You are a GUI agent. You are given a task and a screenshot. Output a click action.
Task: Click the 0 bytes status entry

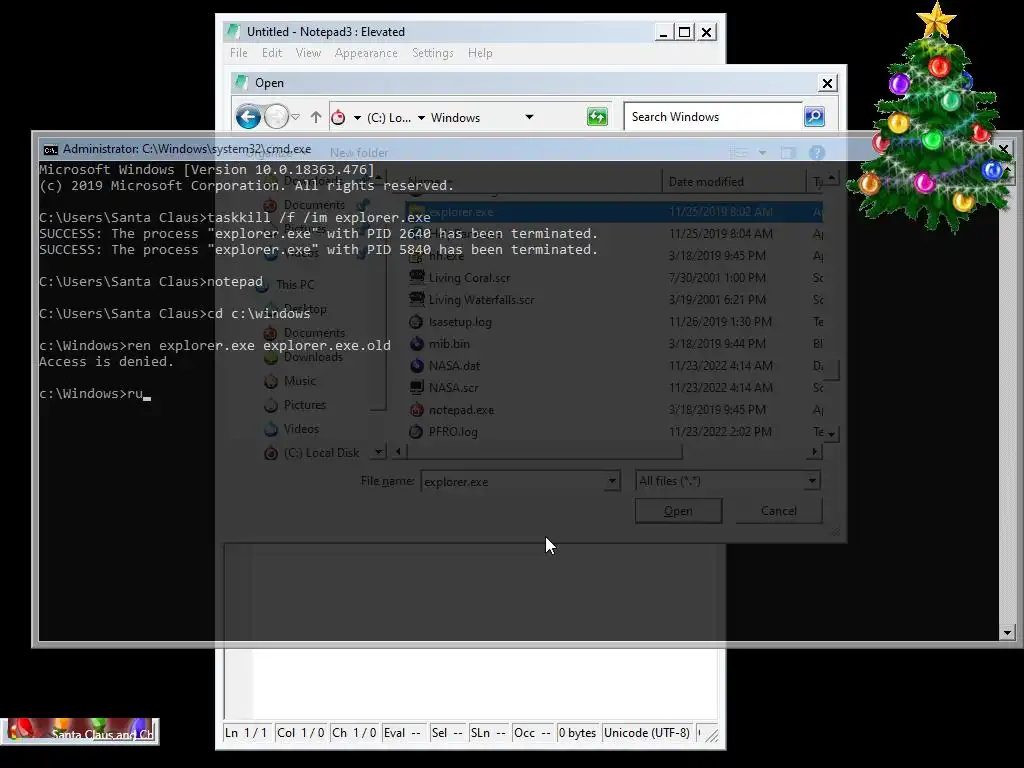577,733
